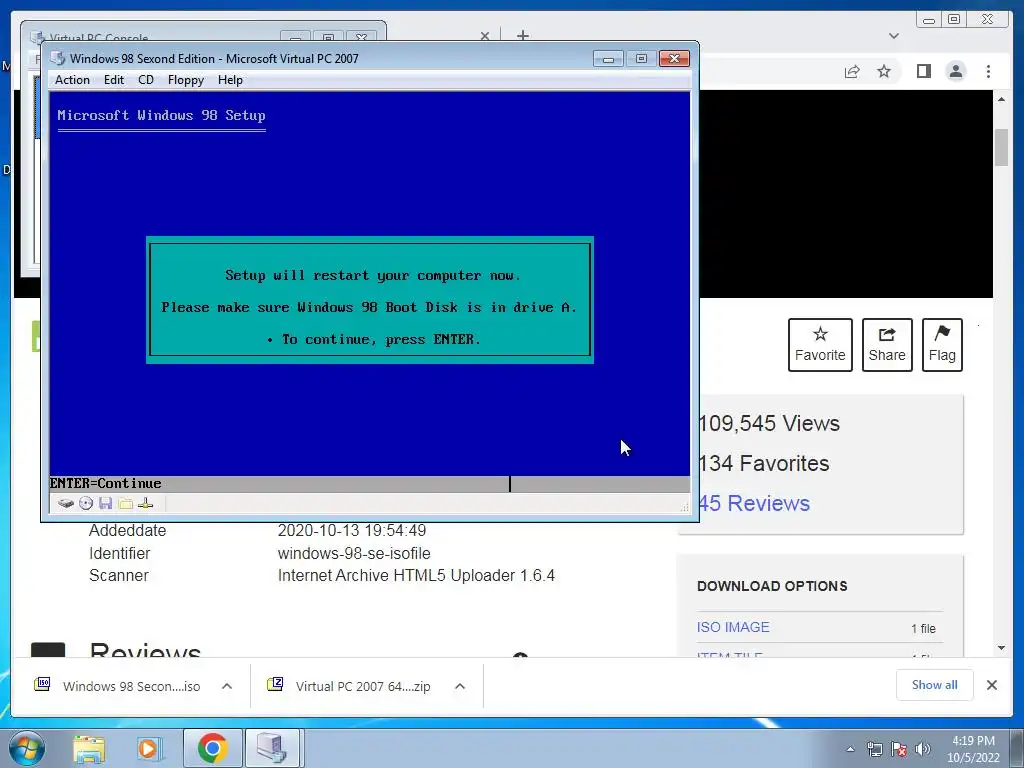The height and width of the screenshot is (768, 1024).
Task: Open the Action Center flag icon
Action: click(899, 749)
